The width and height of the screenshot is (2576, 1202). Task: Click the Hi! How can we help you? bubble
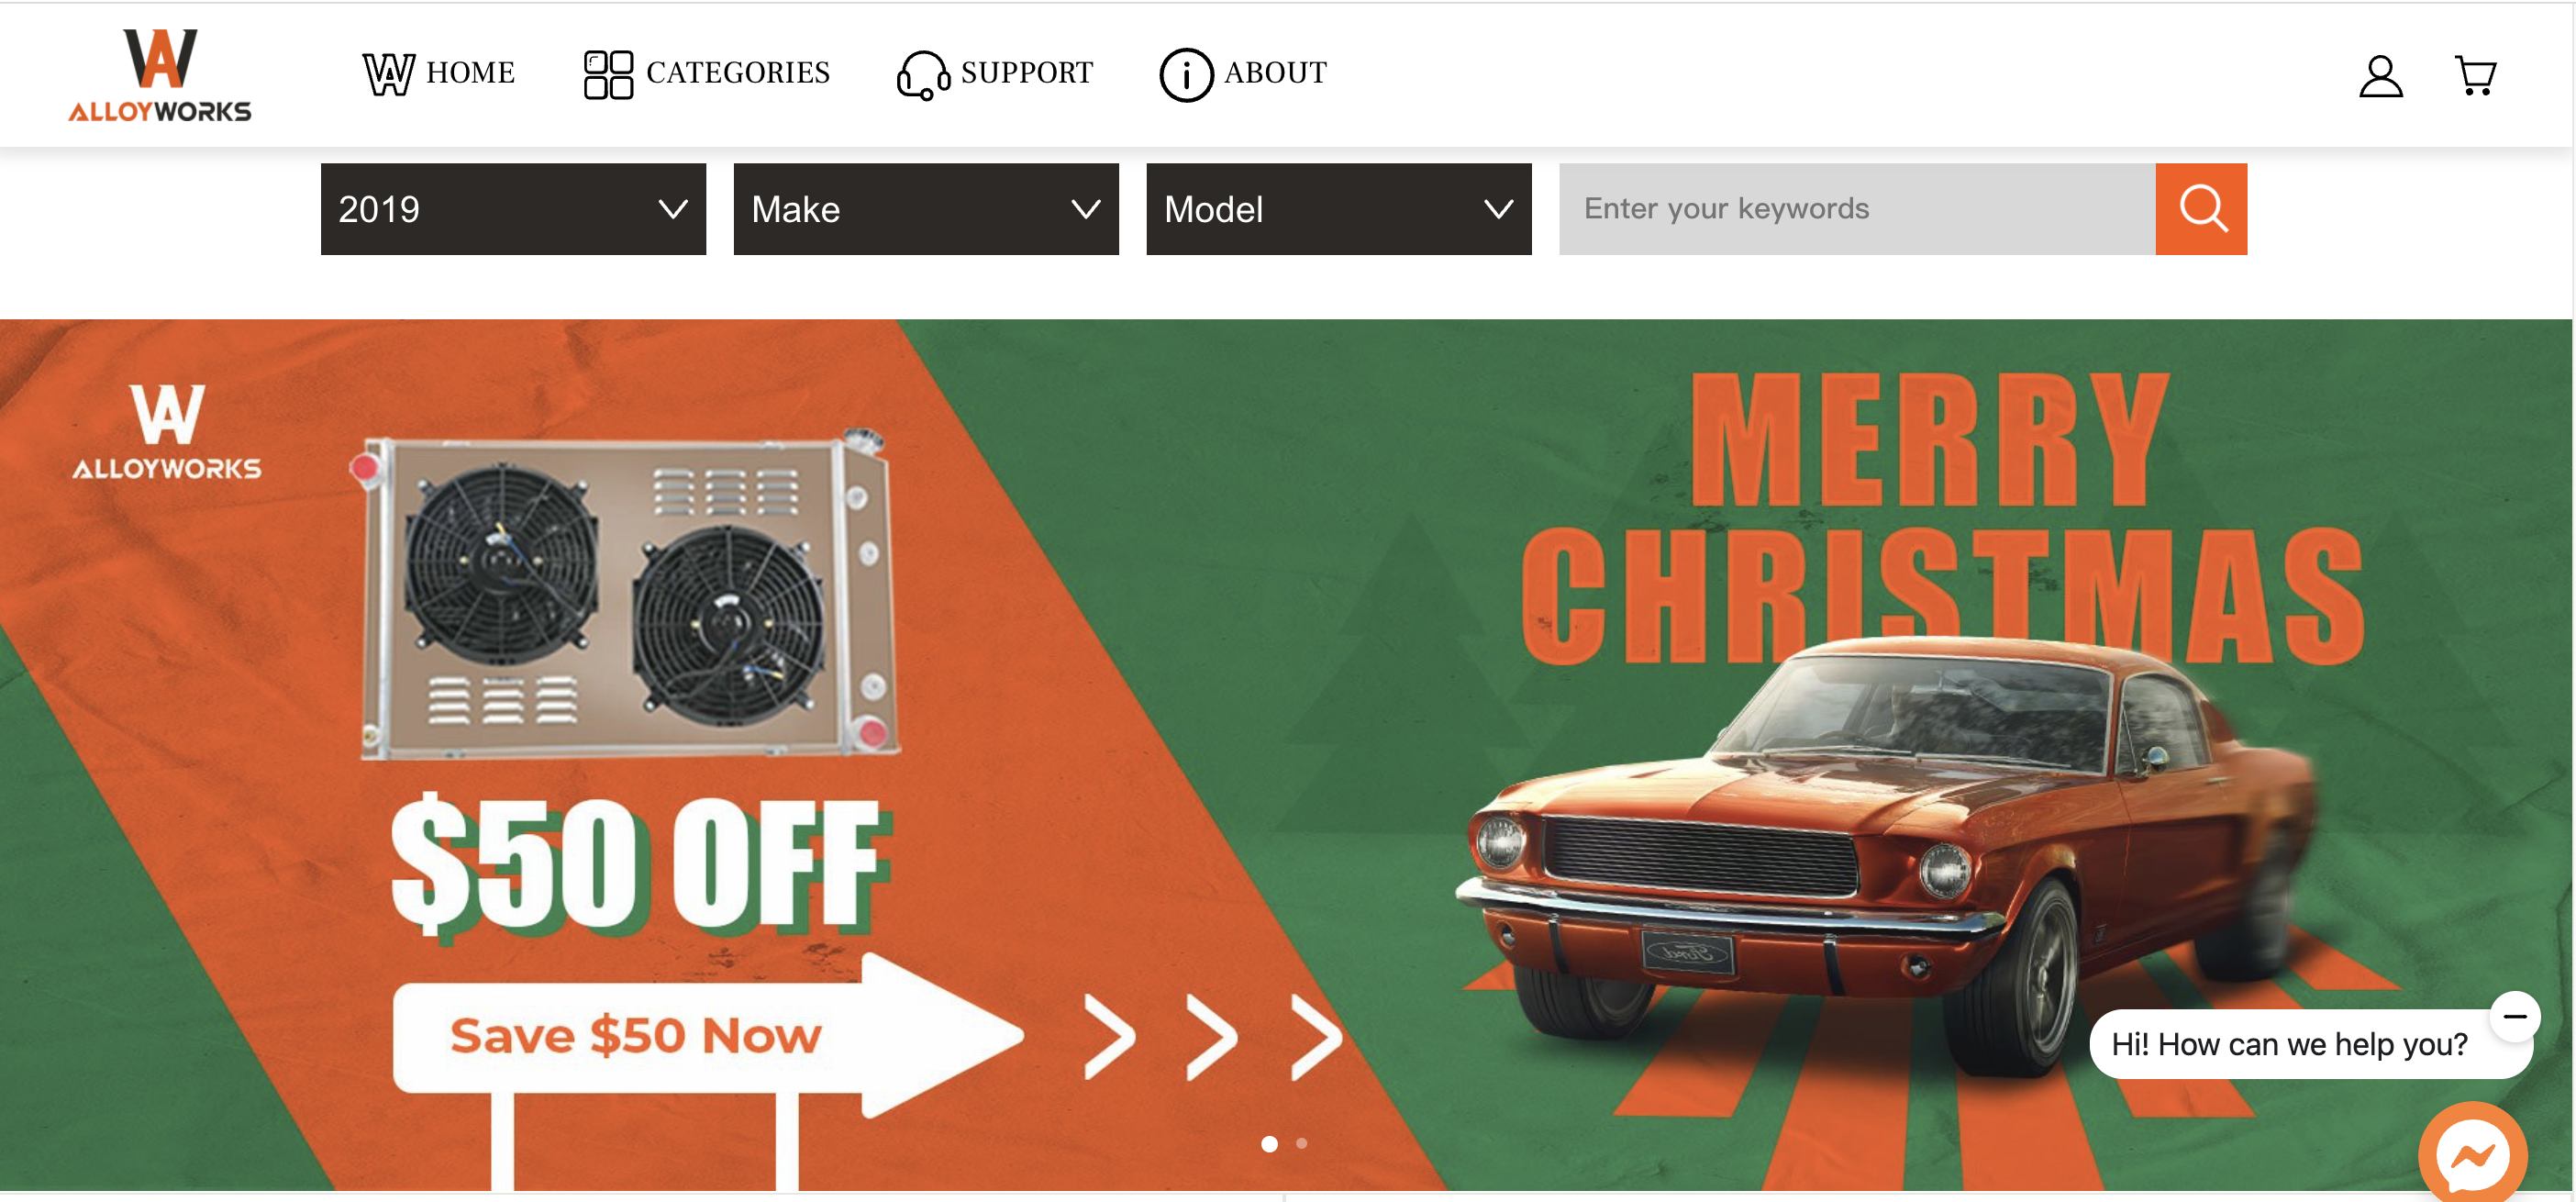pos(2289,1044)
